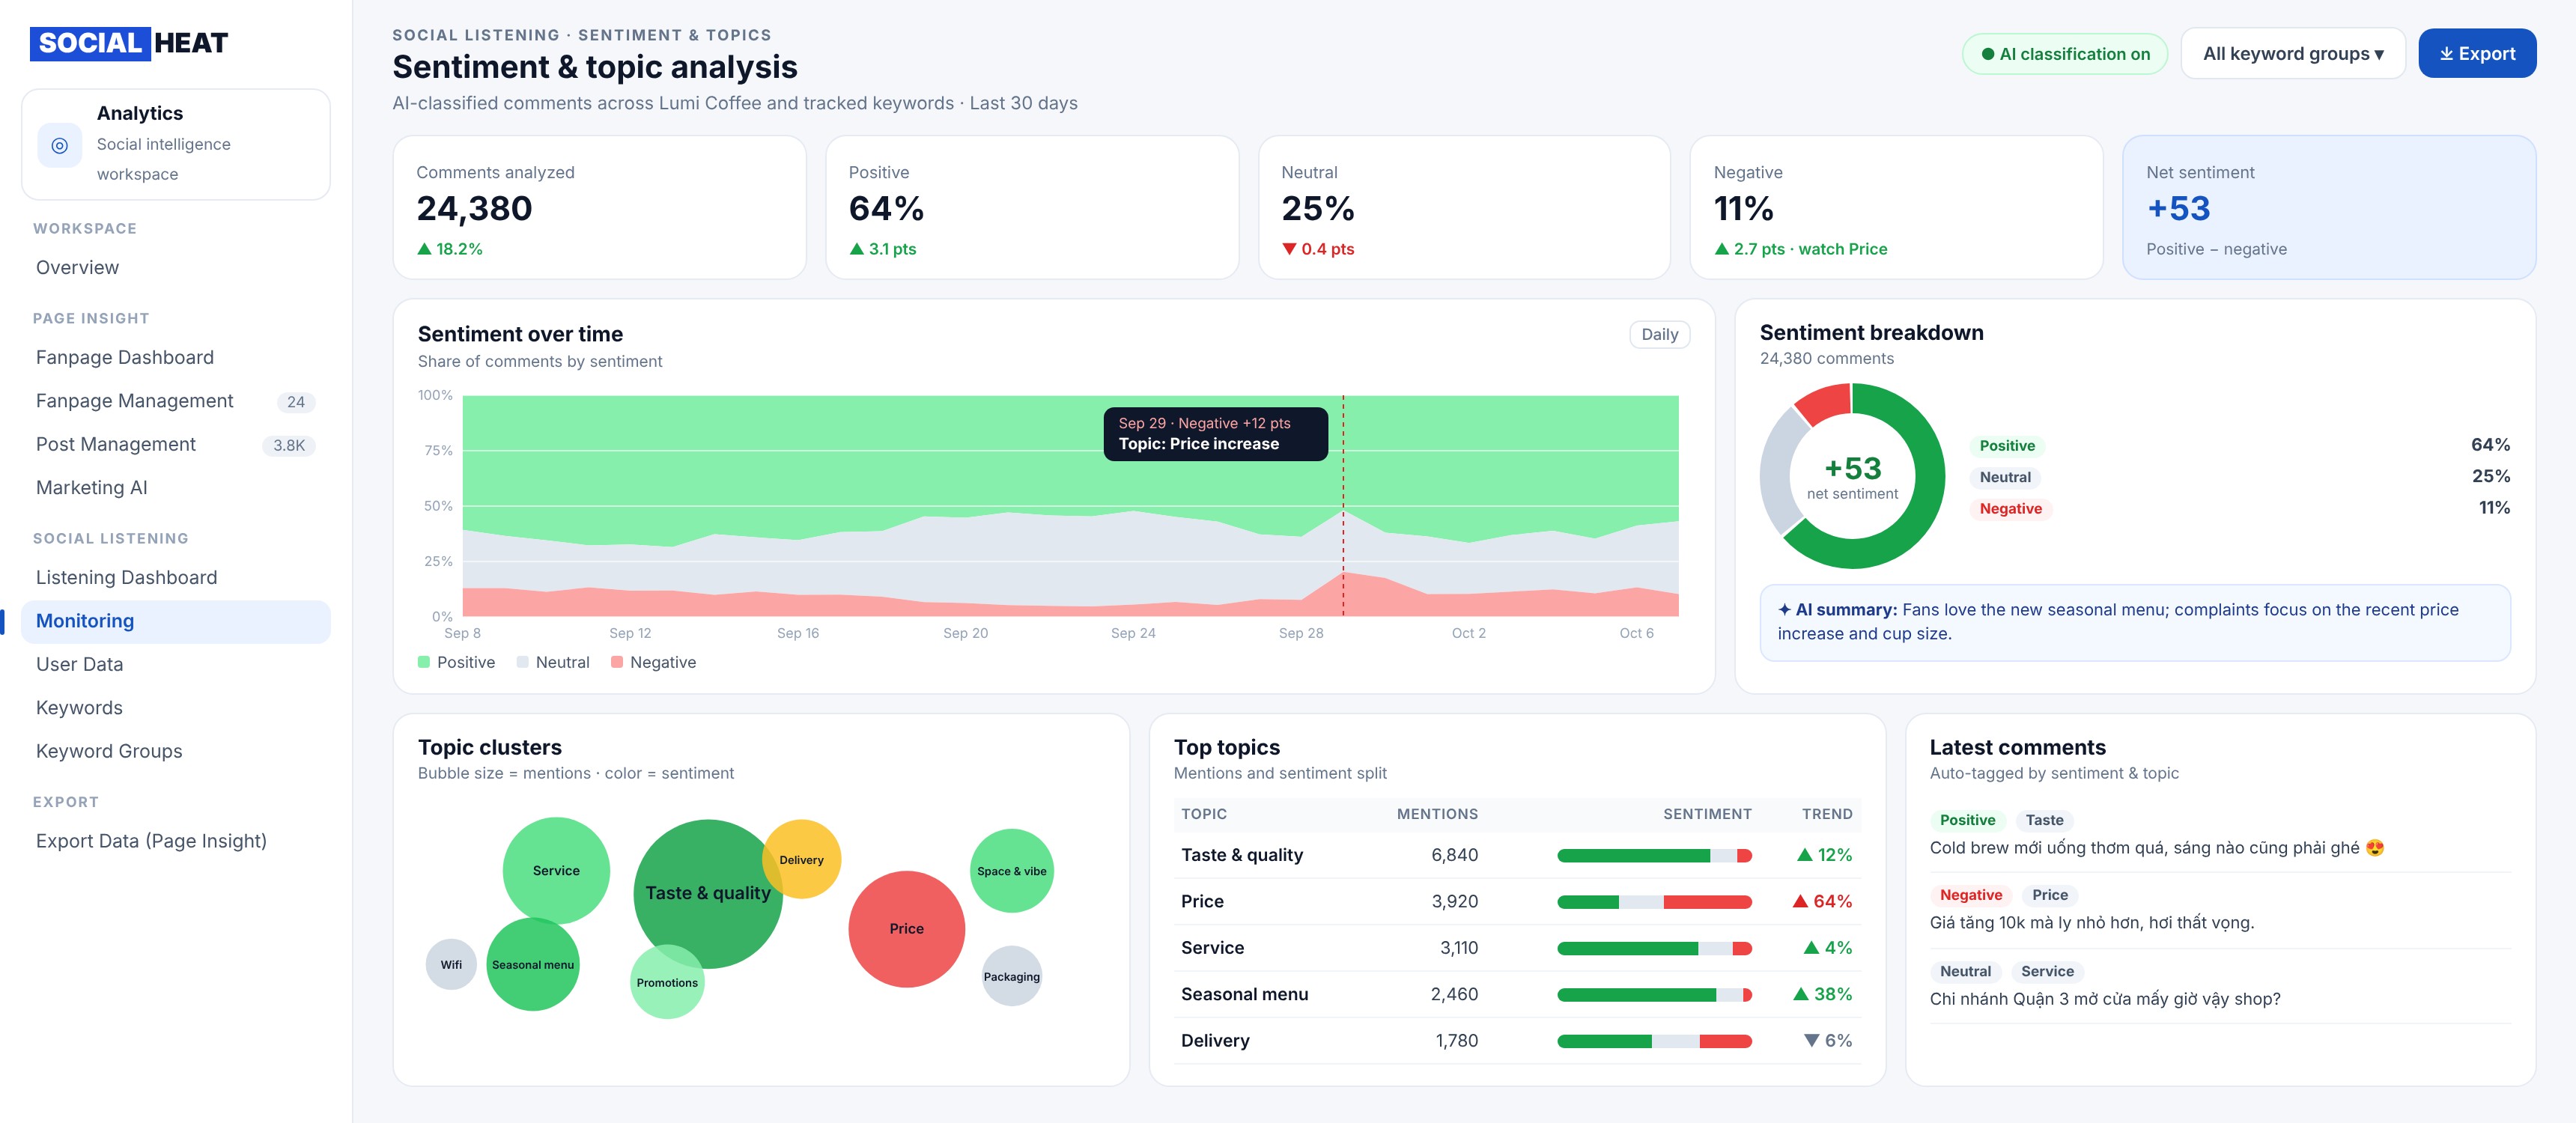Open the All keyword groups dropdown
The image size is (2576, 1123).
[2292, 54]
